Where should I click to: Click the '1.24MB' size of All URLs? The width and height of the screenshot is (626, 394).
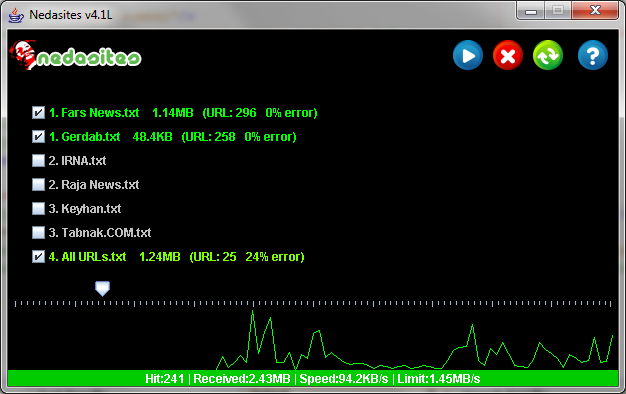[x=160, y=257]
